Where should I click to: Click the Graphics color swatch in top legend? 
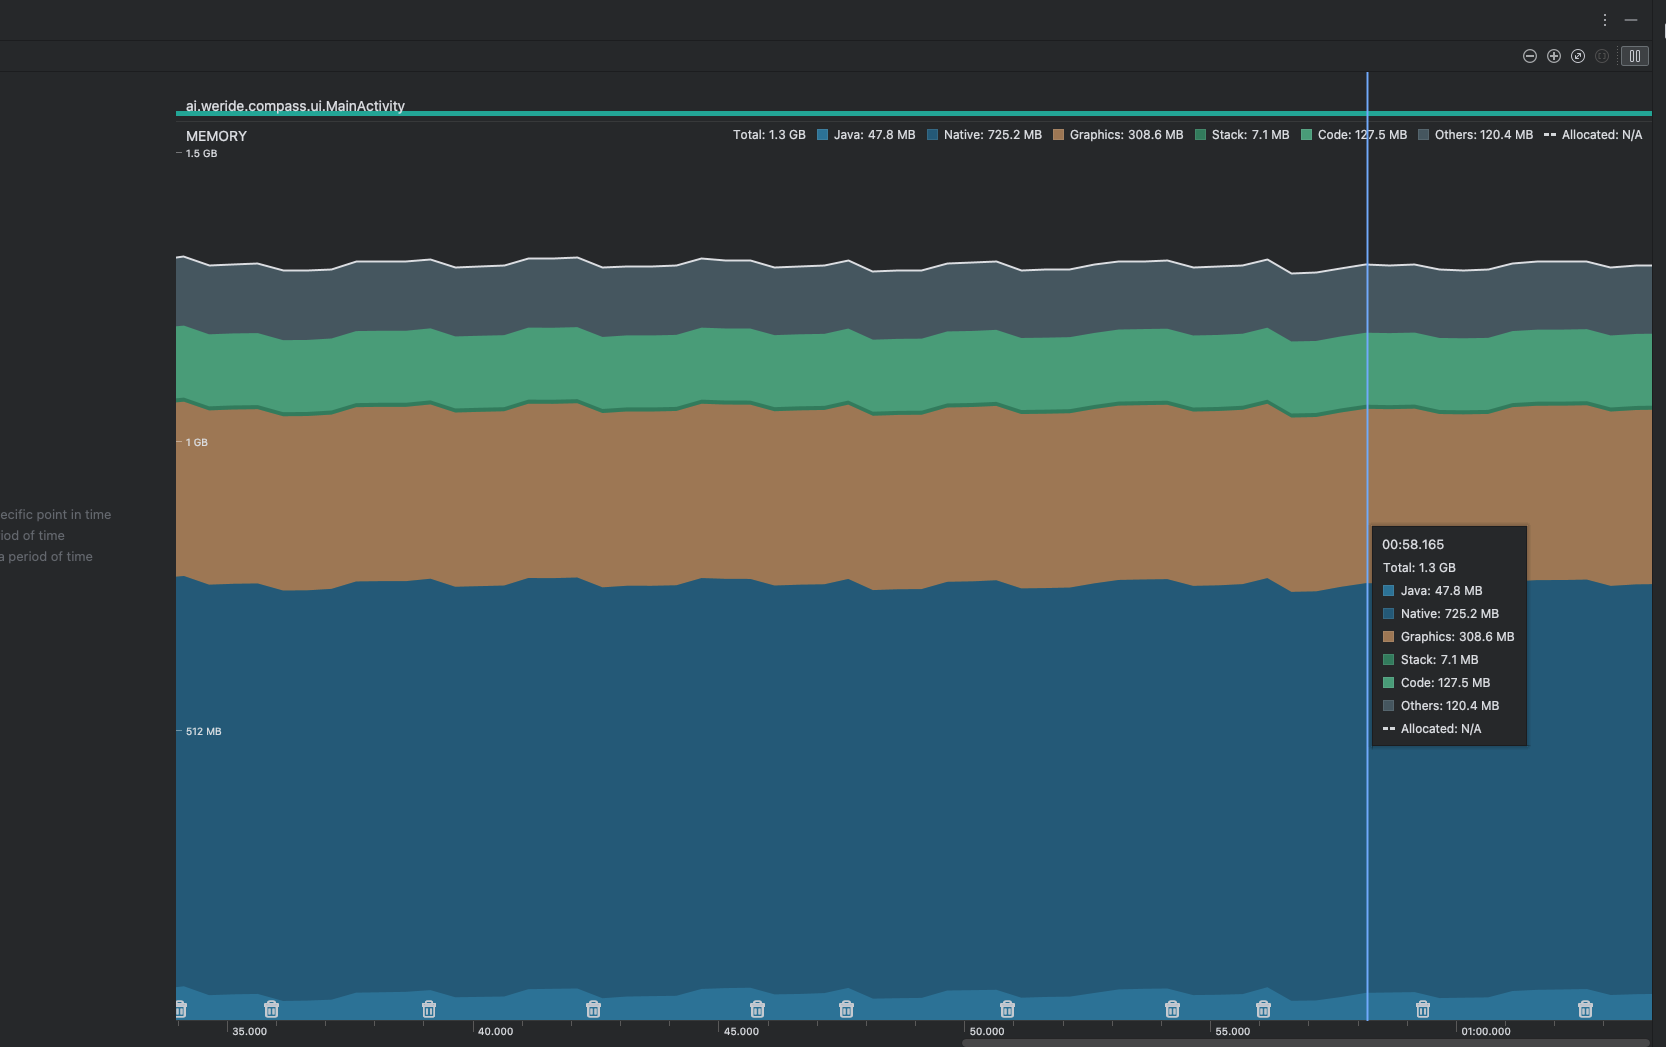pos(1058,135)
